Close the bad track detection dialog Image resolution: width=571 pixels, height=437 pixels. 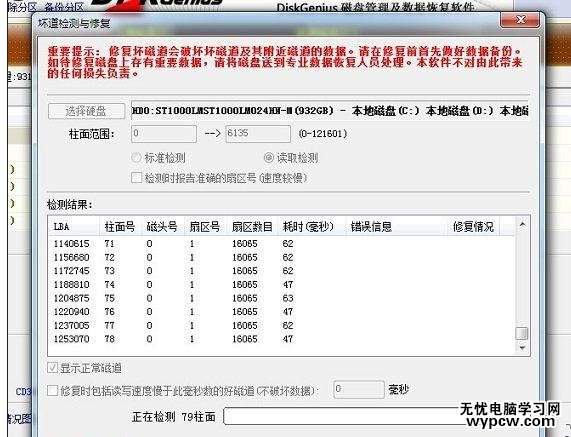point(520,20)
